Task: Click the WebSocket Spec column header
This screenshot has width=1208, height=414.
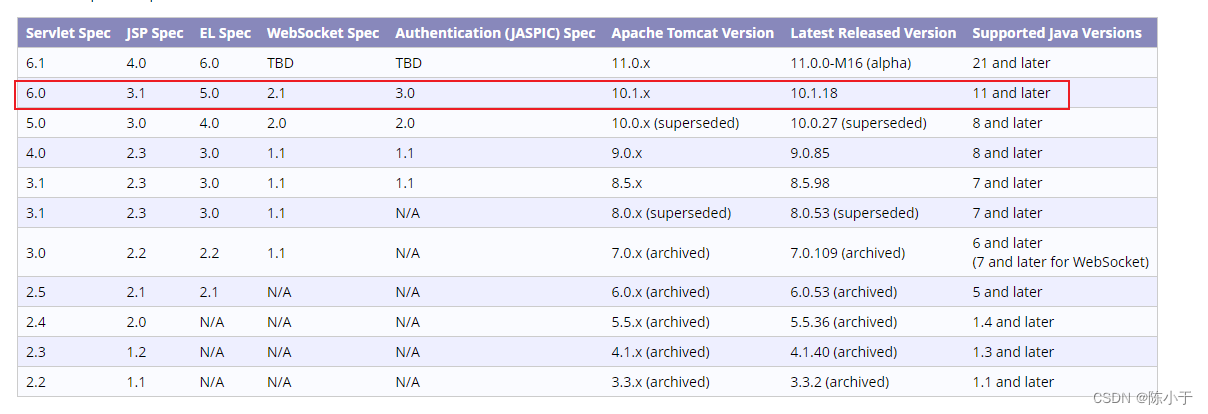Action: [323, 33]
